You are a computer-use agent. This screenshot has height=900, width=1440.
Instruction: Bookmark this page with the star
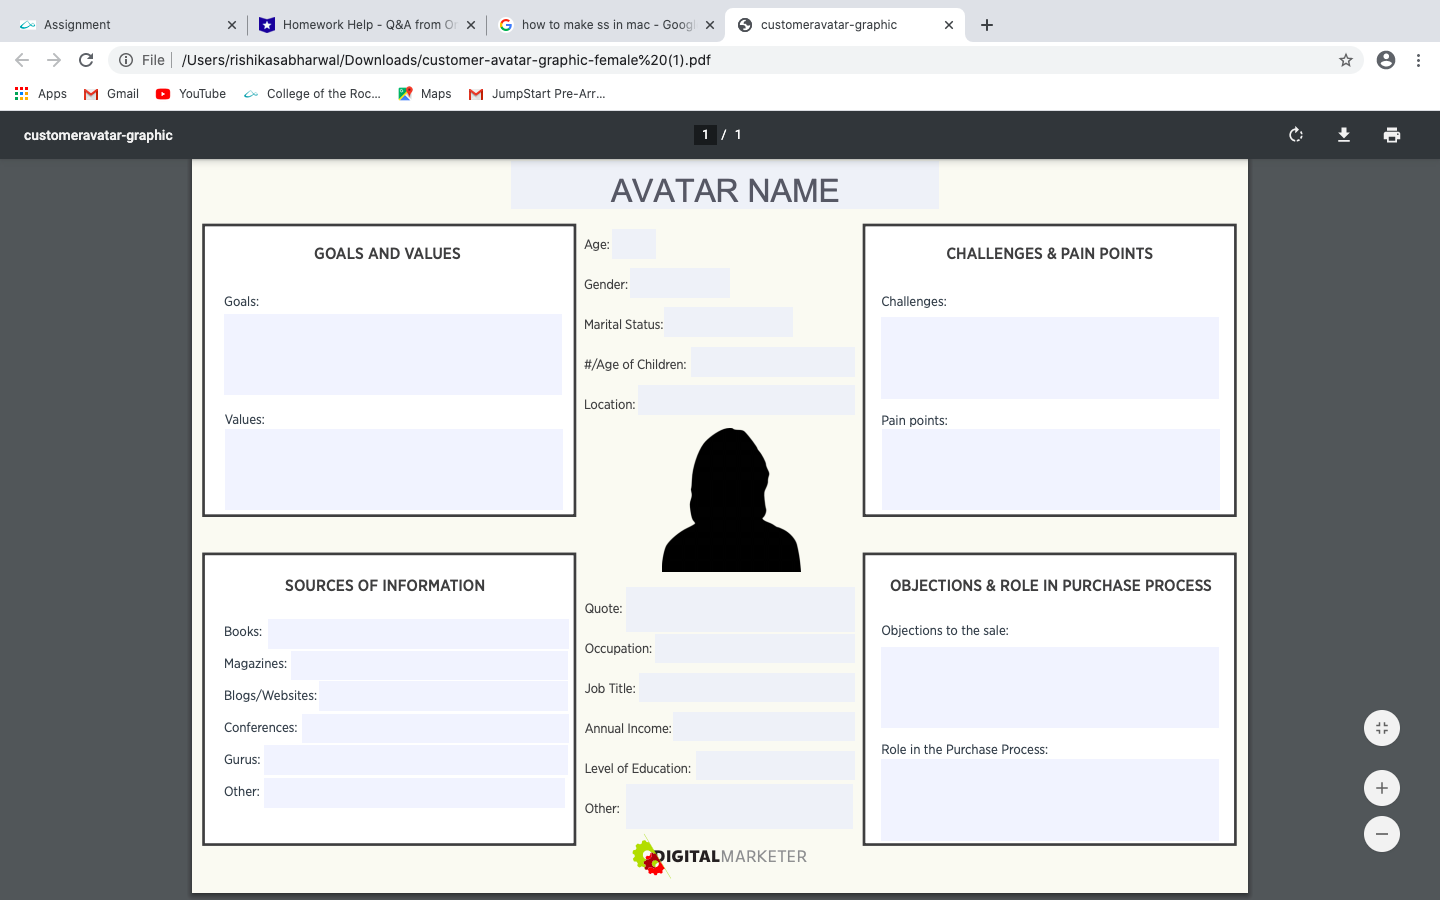click(x=1346, y=60)
